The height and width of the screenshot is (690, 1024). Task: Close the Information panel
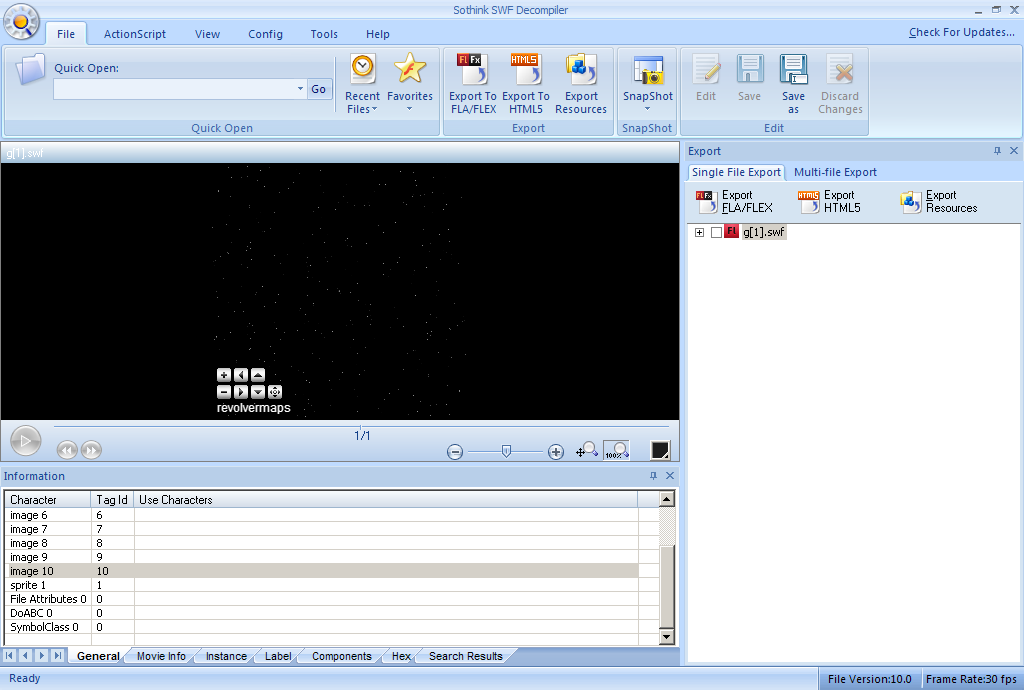(669, 476)
